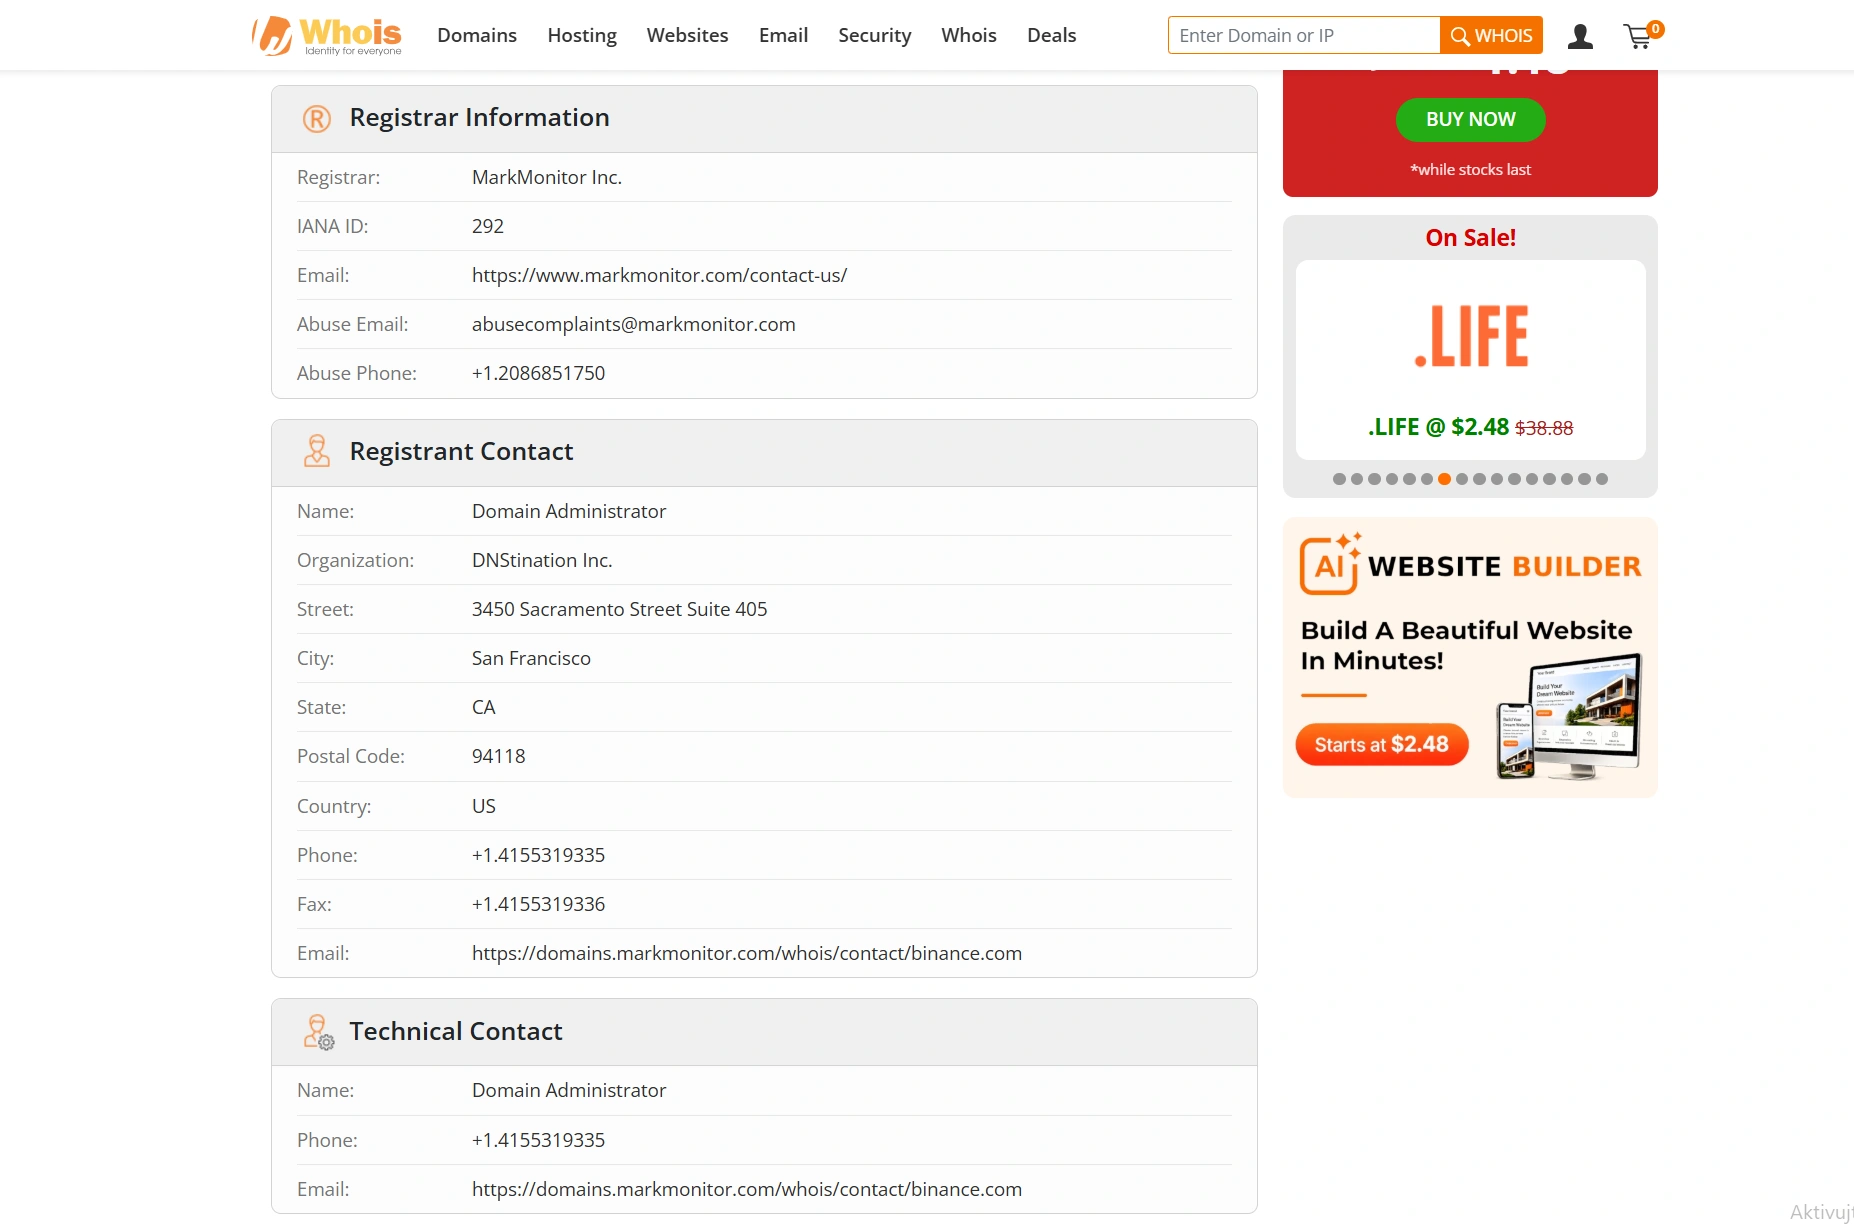Select the currently highlighted orange carousel dot
The height and width of the screenshot is (1224, 1854).
point(1443,479)
